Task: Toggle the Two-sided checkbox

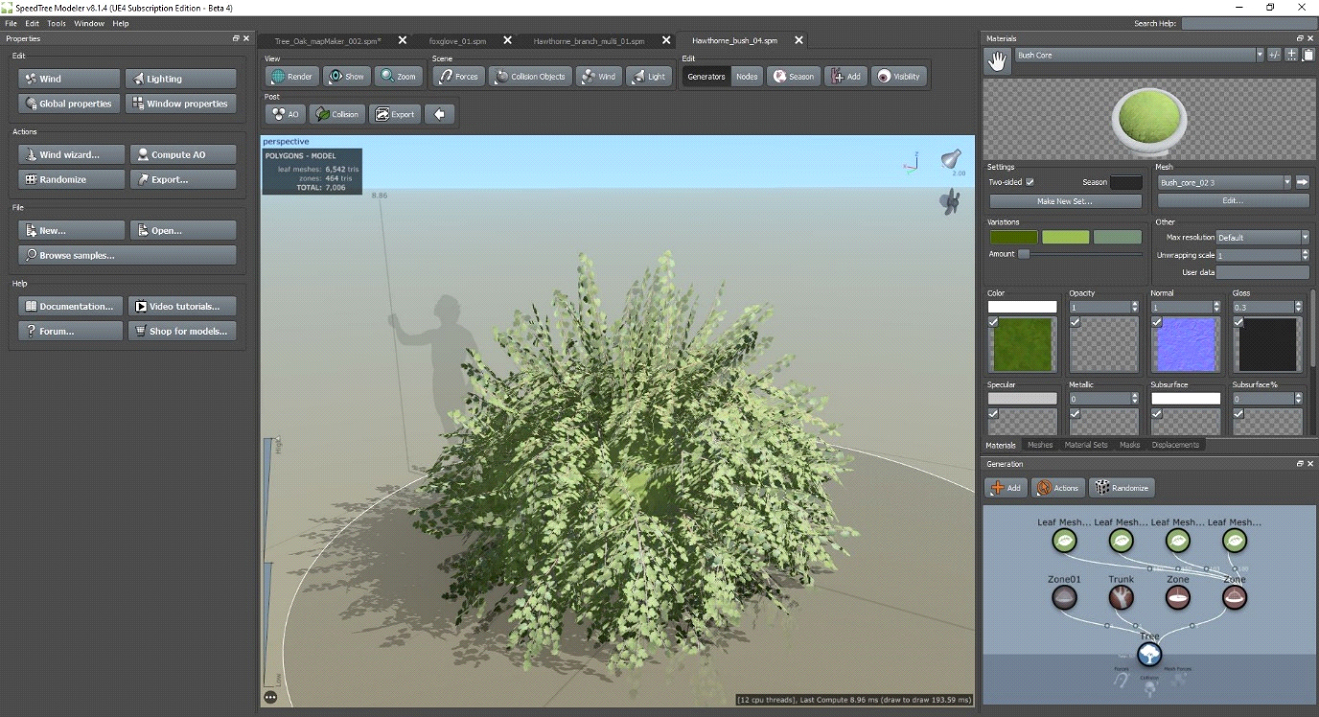Action: (1030, 182)
